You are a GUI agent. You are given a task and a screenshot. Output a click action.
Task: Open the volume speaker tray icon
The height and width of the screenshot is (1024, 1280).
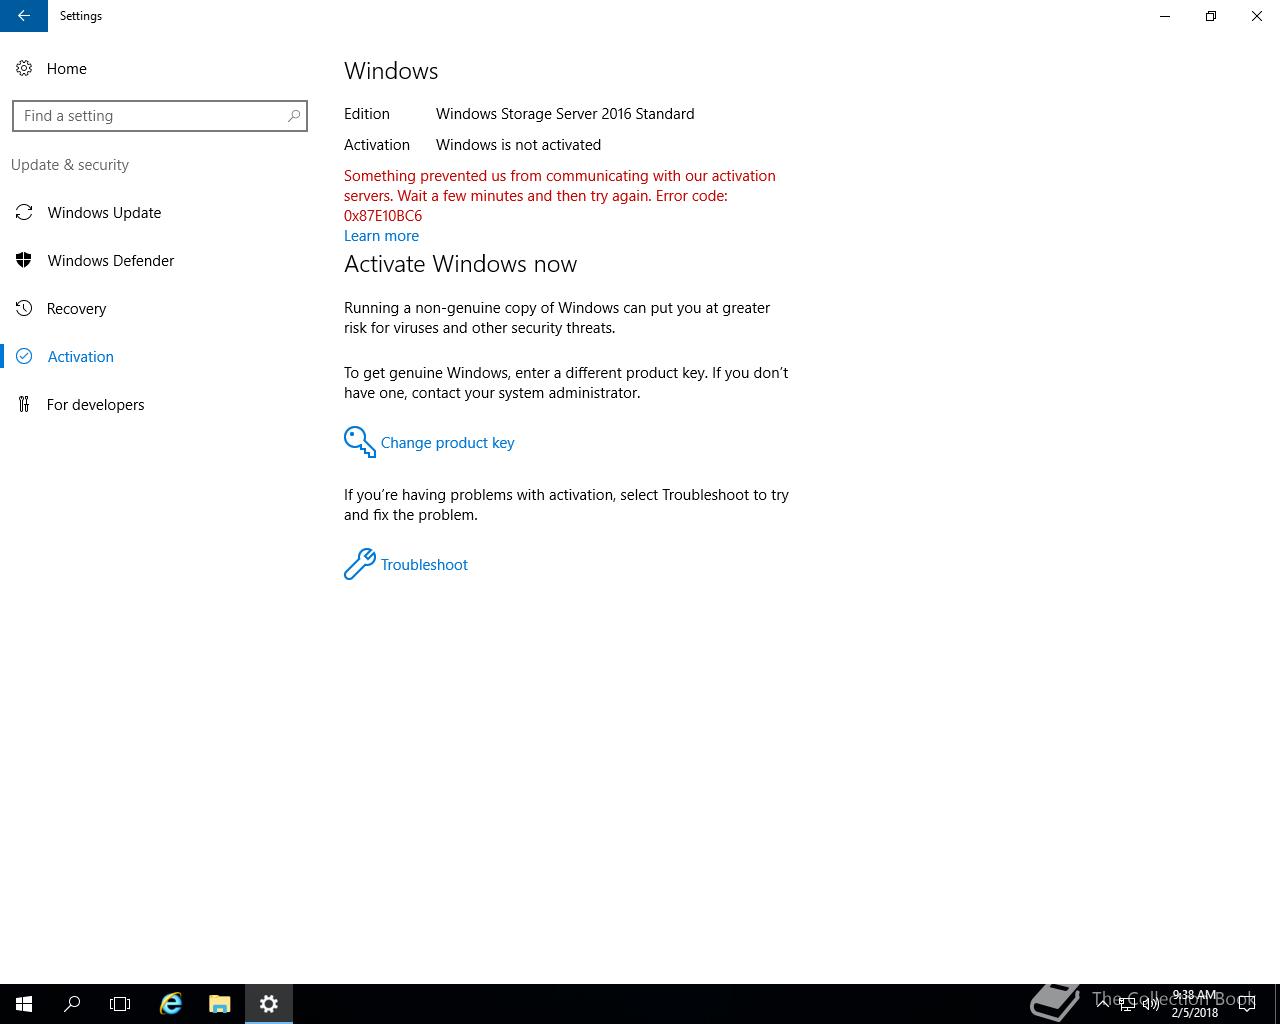coord(1150,1004)
